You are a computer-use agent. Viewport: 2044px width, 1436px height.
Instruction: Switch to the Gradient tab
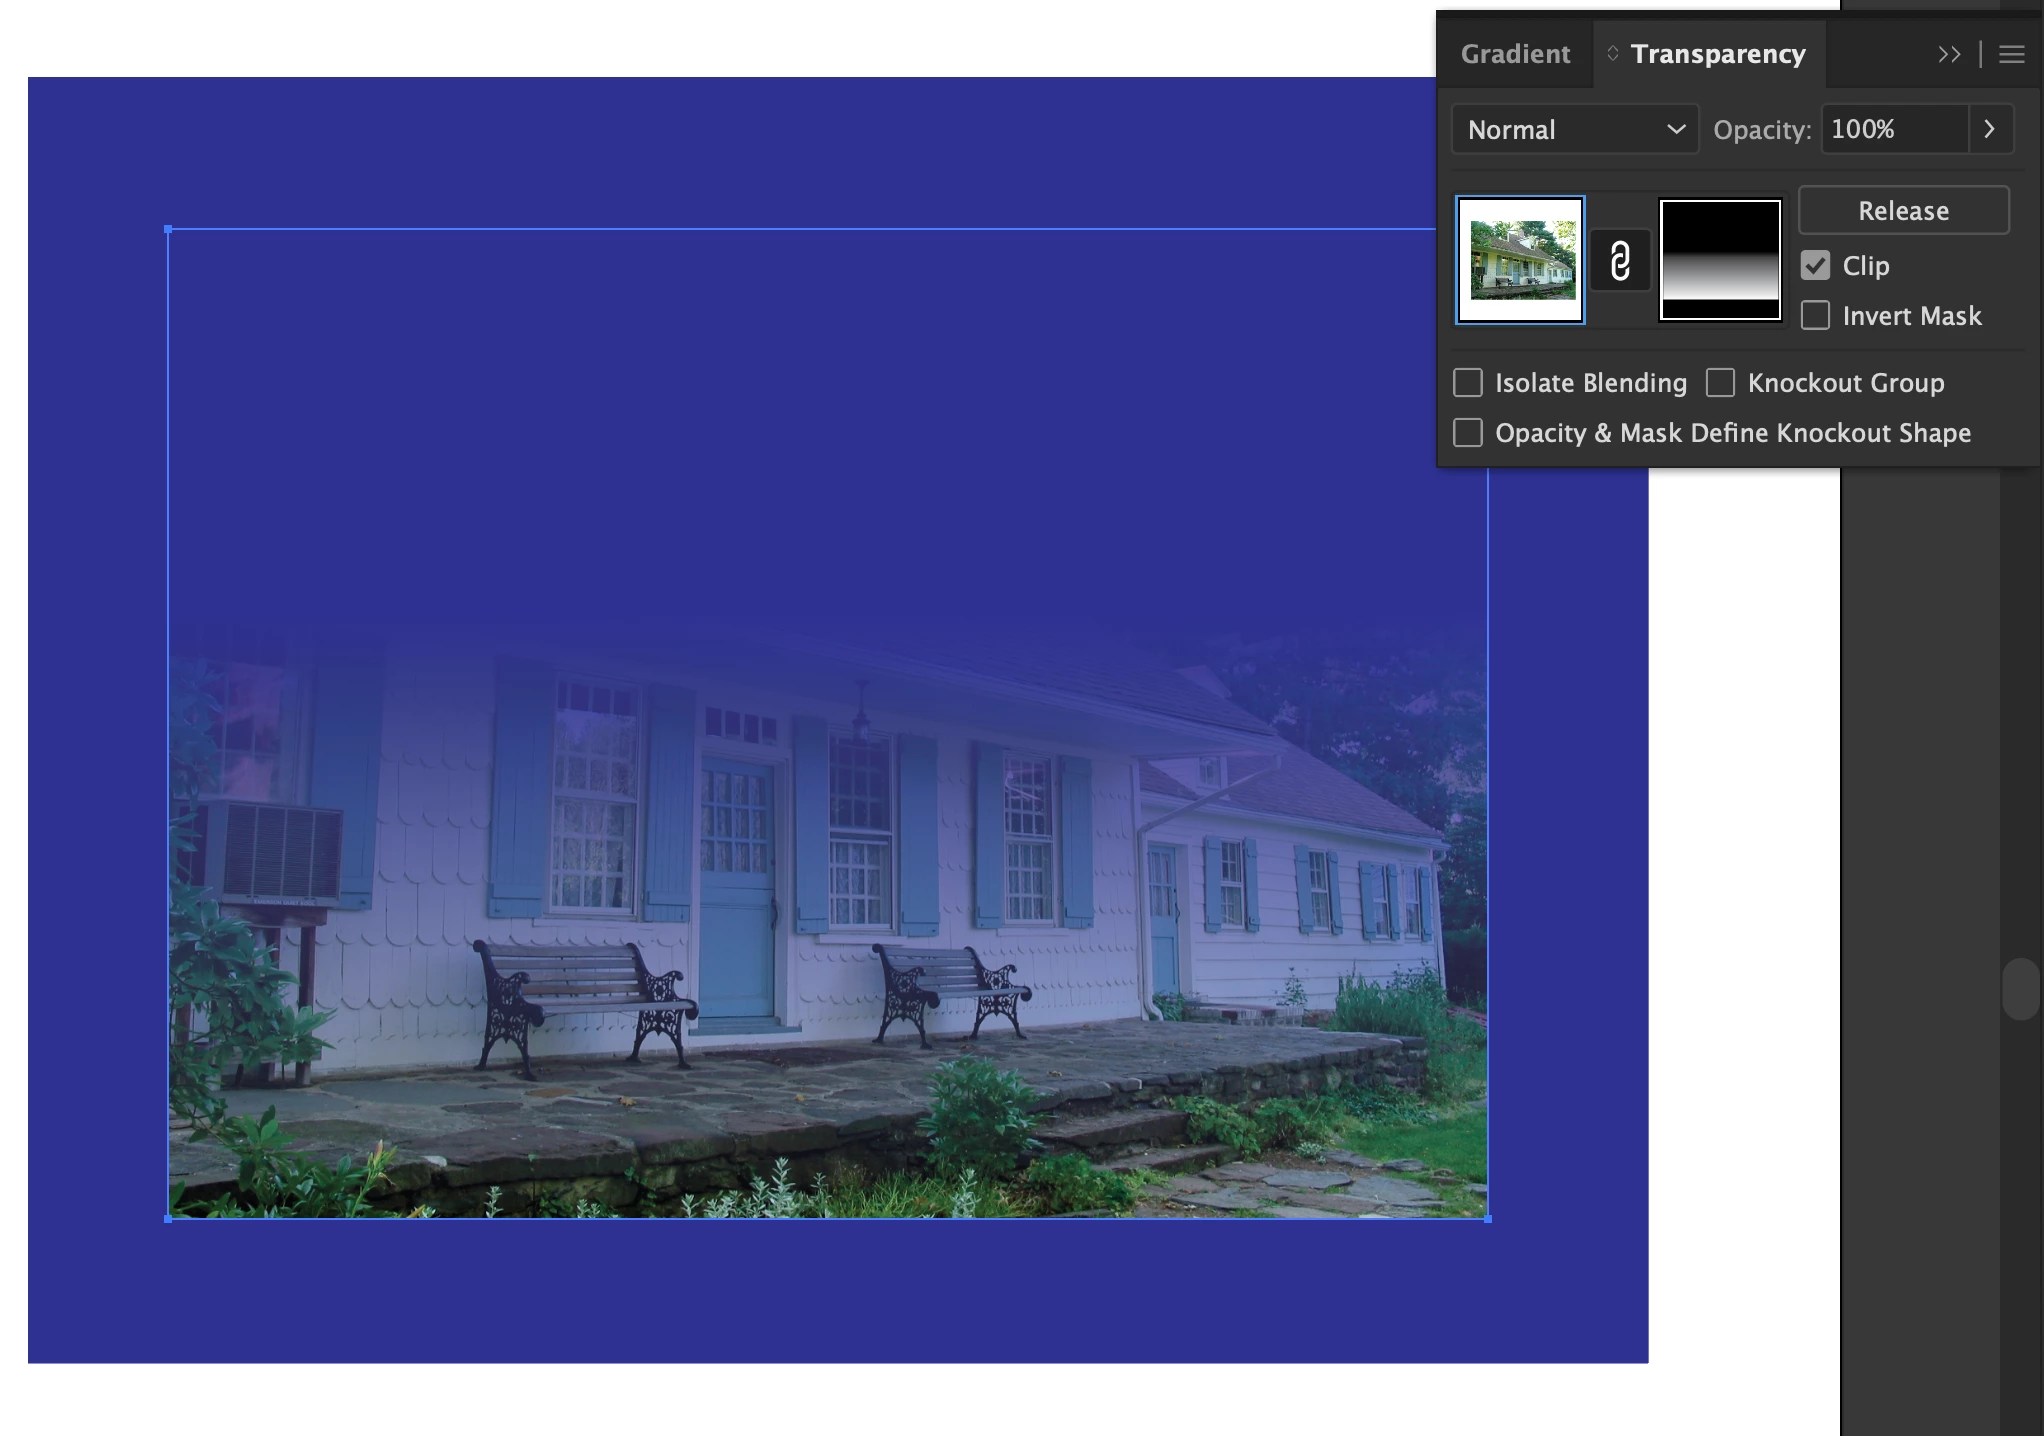(1514, 55)
